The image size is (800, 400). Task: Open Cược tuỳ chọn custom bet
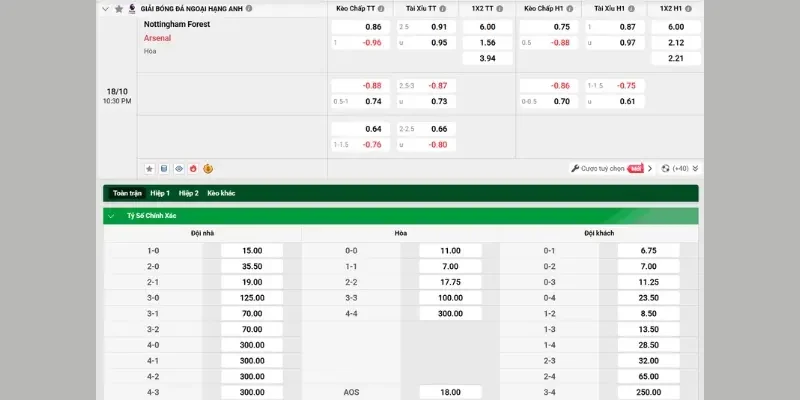coord(603,168)
